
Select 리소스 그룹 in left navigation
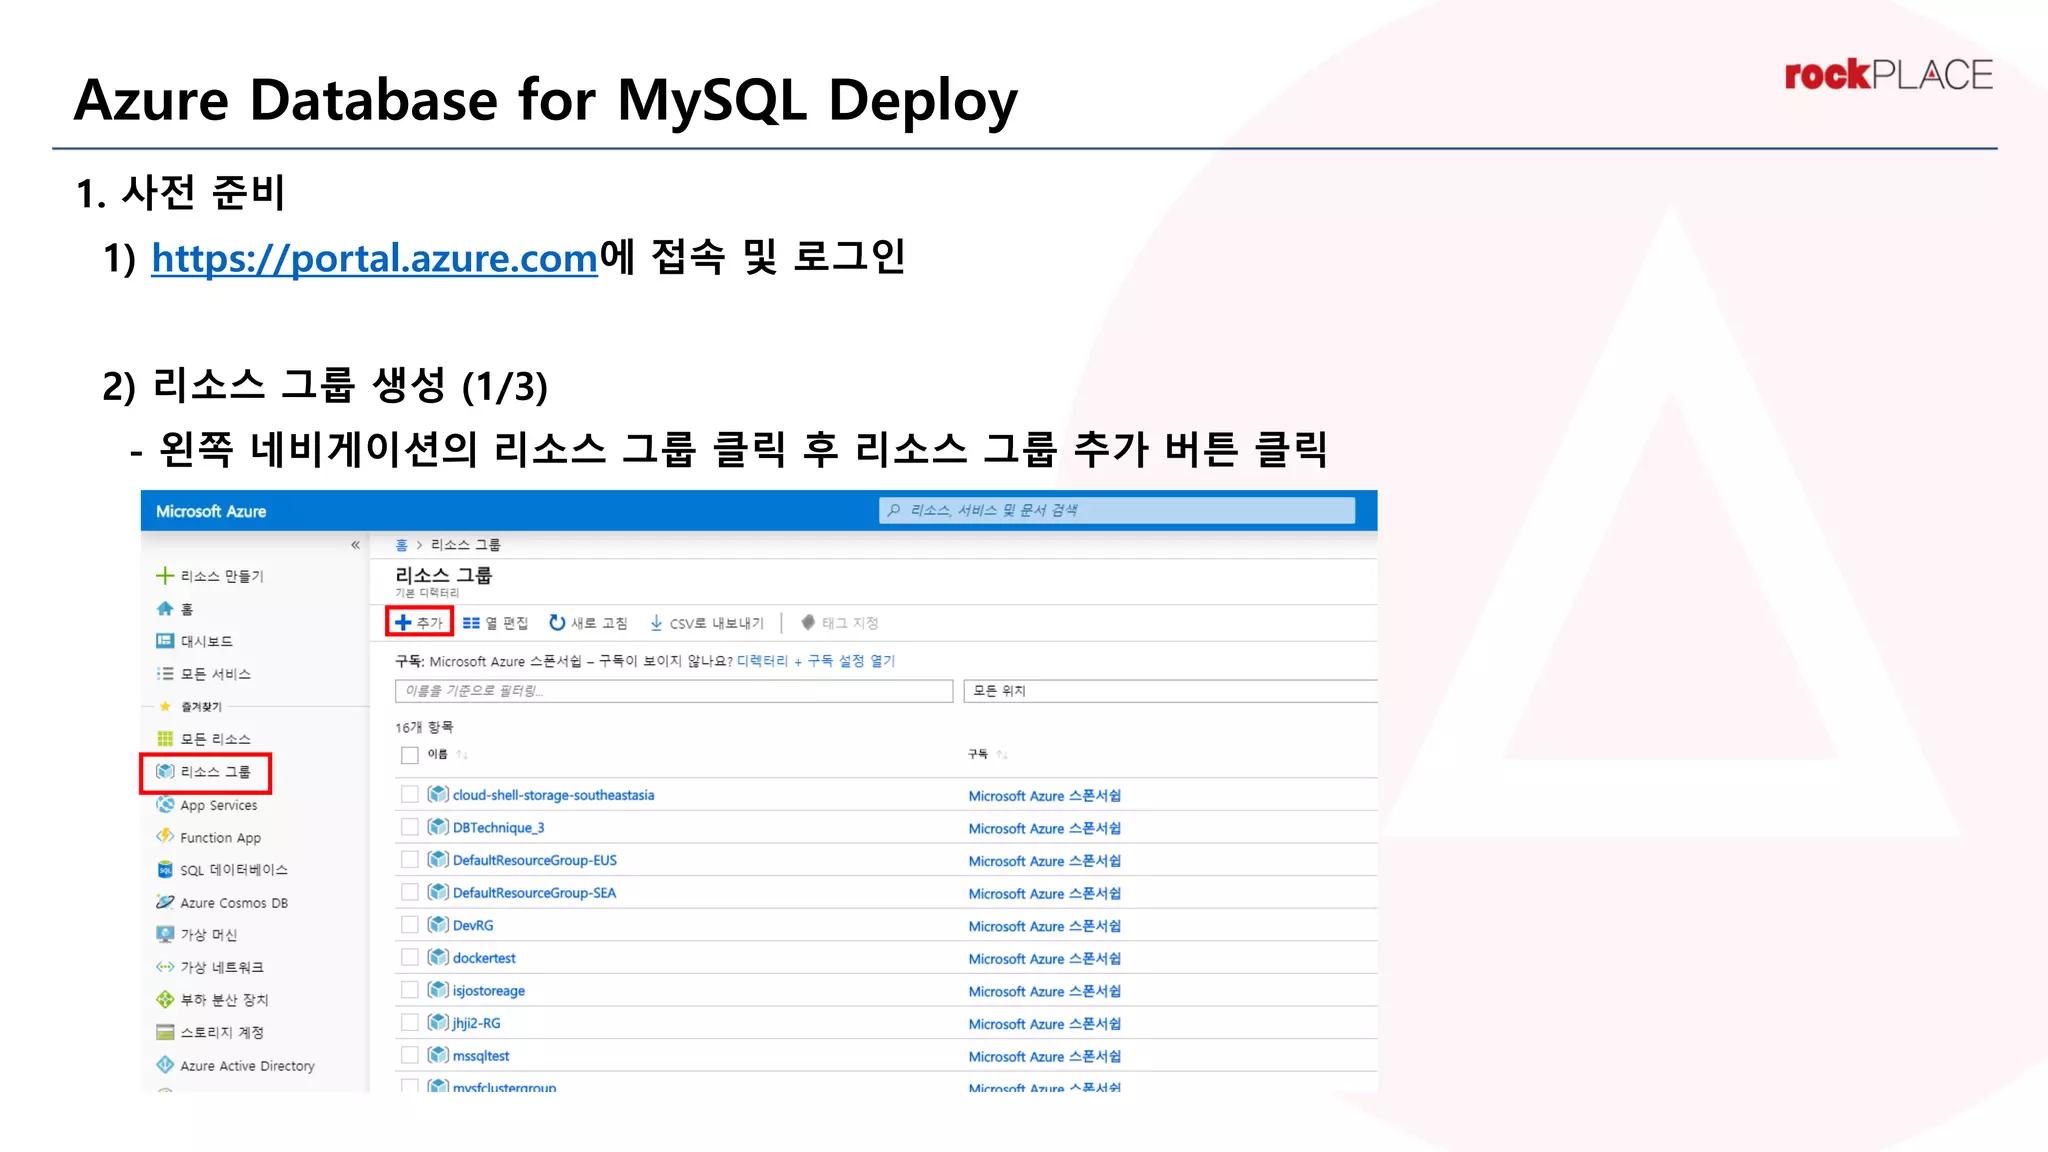pyautogui.click(x=205, y=772)
